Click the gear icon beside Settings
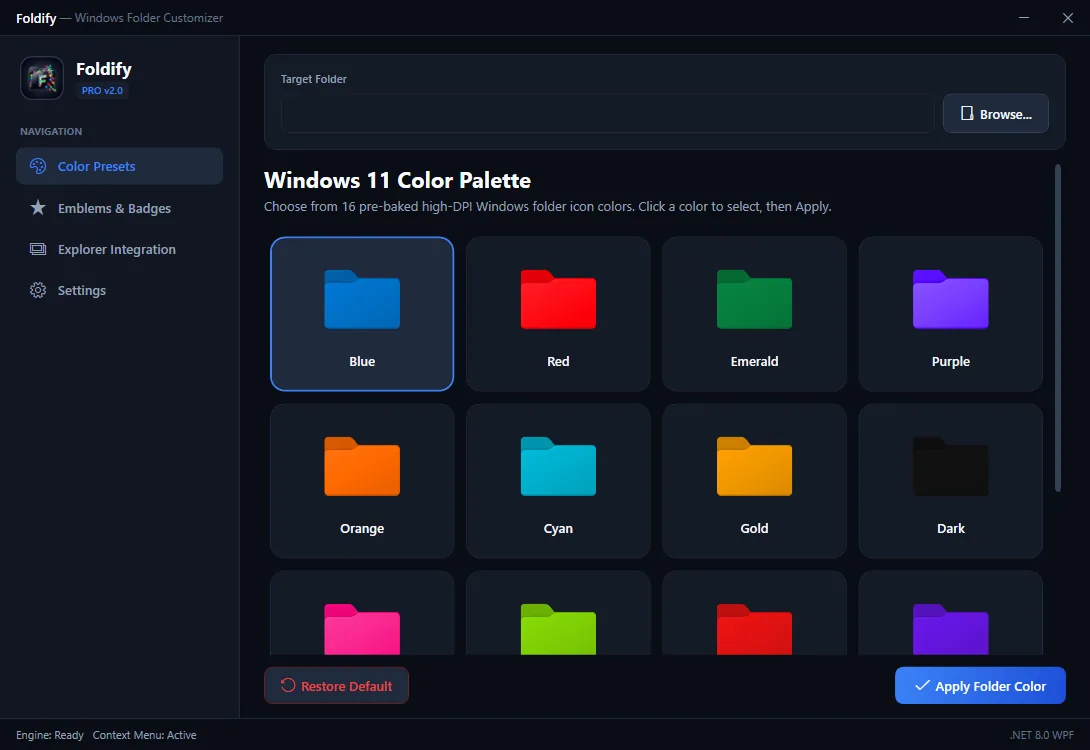 [x=38, y=291]
